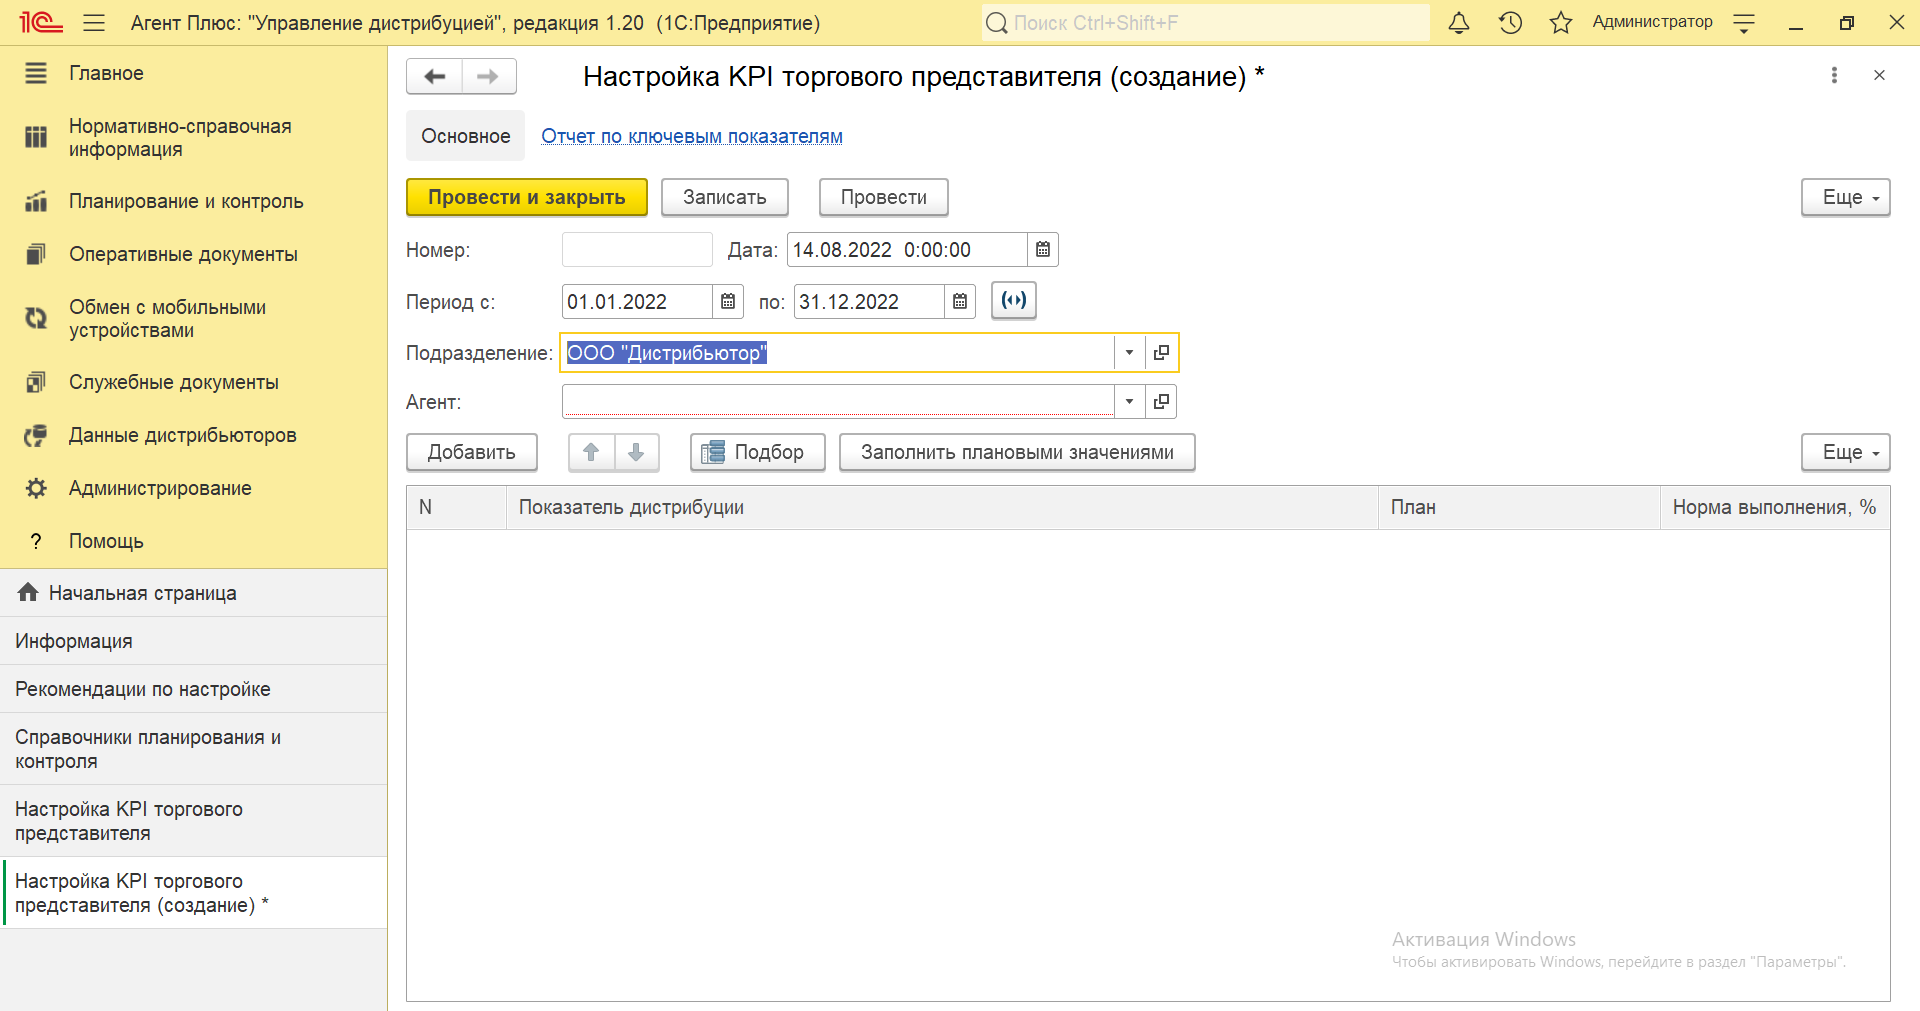The image size is (1920, 1011).
Task: Click the empty Агент field
Action: coord(838,401)
